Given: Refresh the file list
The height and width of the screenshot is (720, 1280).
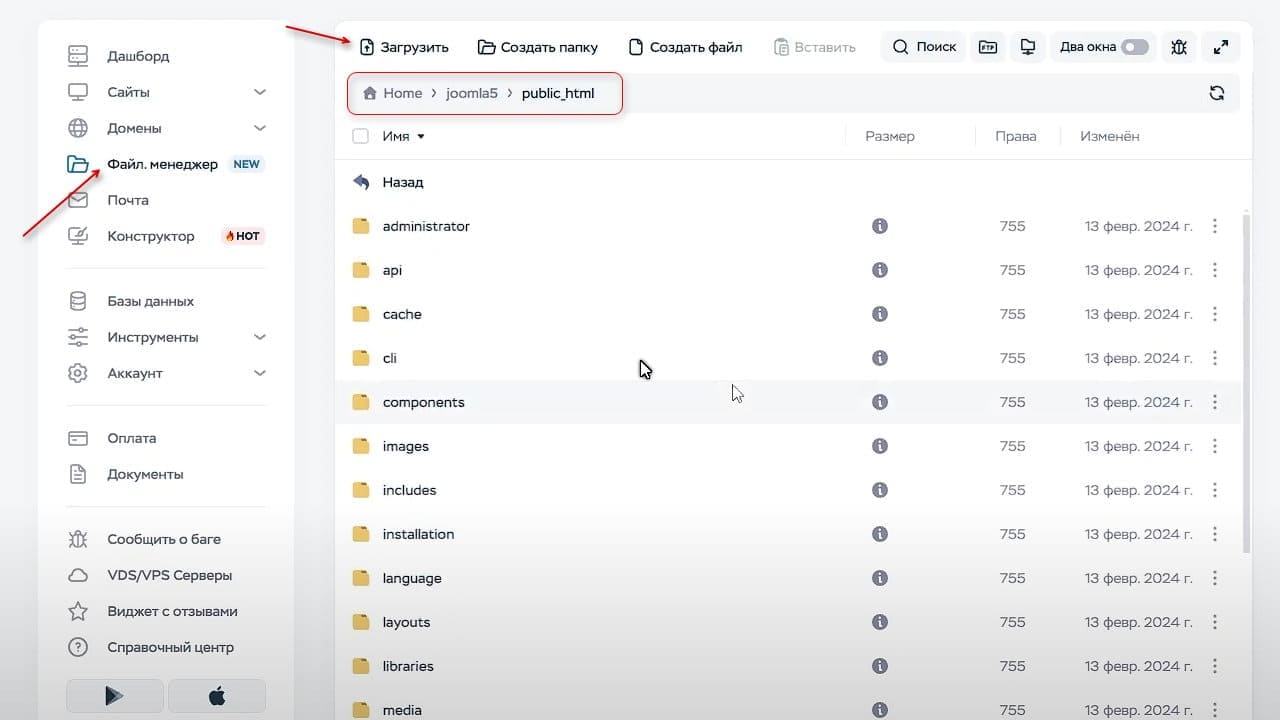Looking at the screenshot, I should pyautogui.click(x=1217, y=93).
